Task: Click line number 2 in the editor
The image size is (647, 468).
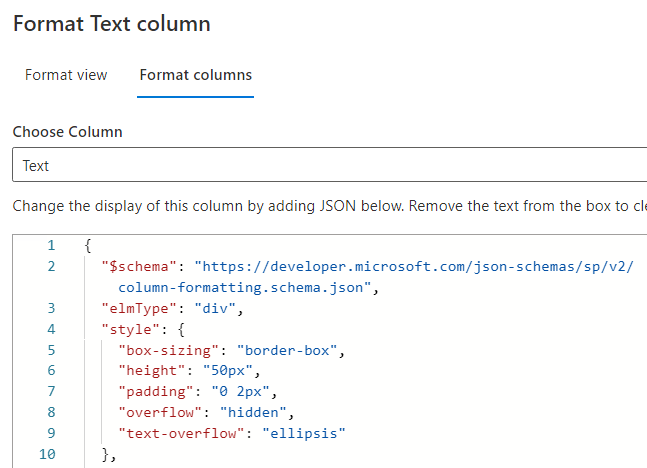Action: 51,267
